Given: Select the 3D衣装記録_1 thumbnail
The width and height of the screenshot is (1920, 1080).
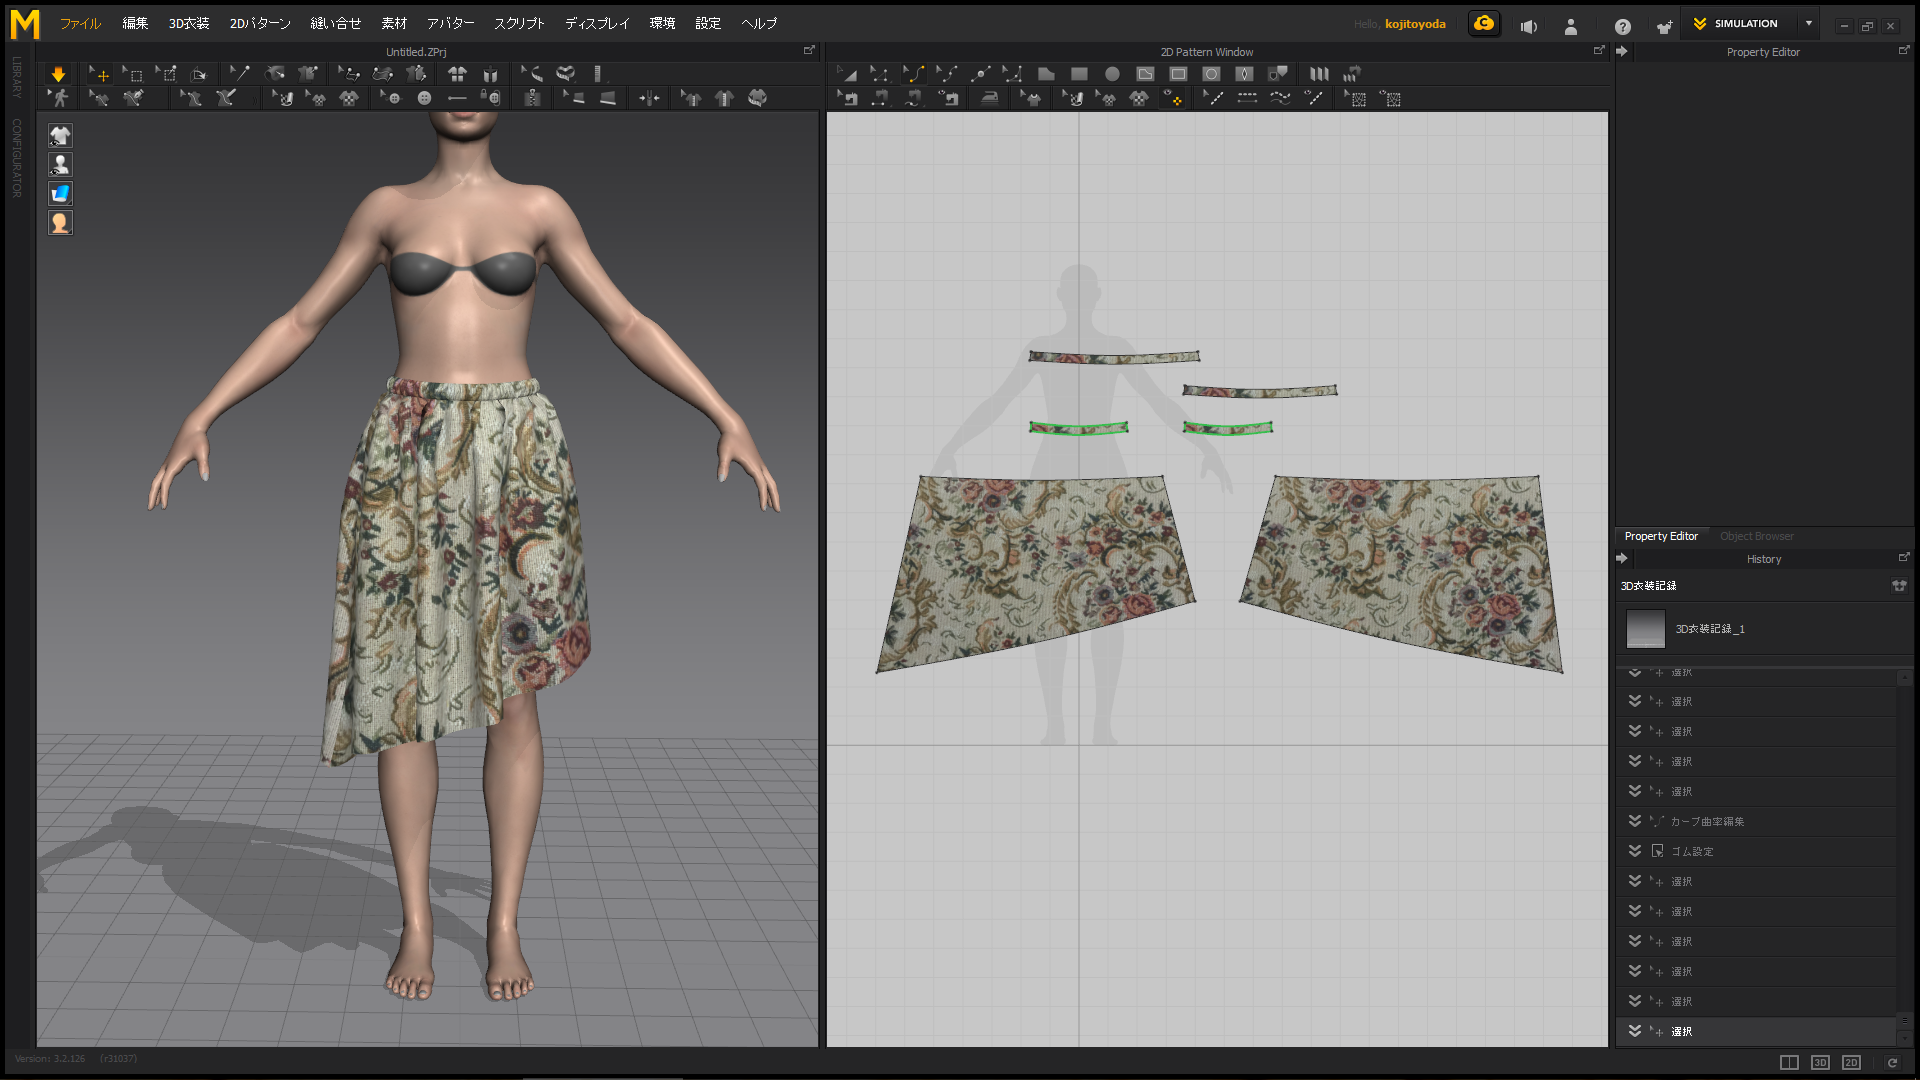Looking at the screenshot, I should click(x=1645, y=629).
